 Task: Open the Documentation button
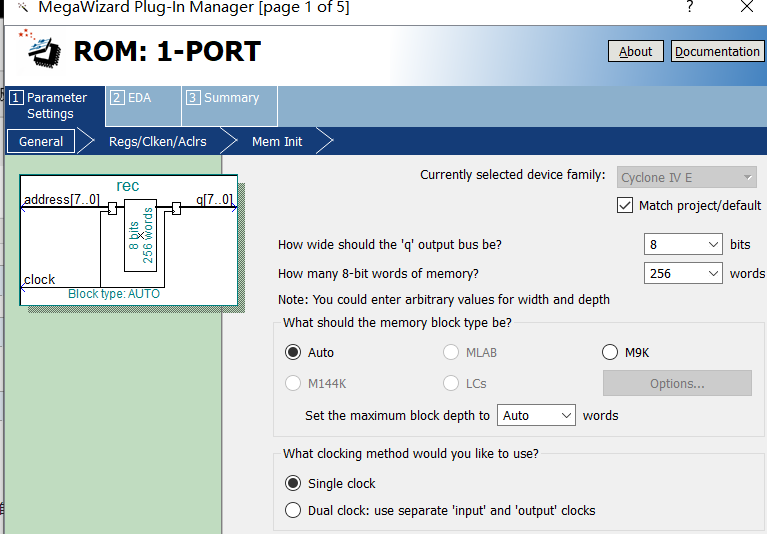[717, 51]
